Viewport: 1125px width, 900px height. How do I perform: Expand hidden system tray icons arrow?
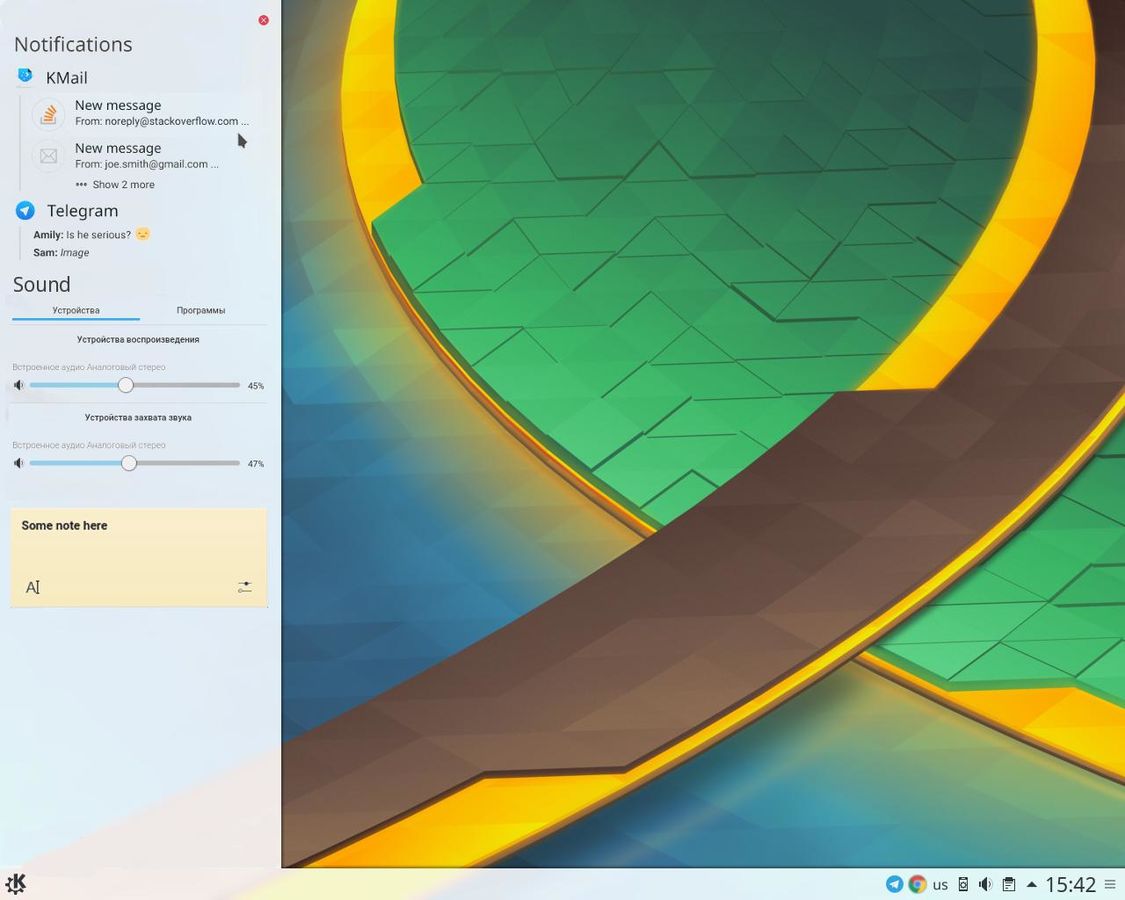[x=1031, y=884]
